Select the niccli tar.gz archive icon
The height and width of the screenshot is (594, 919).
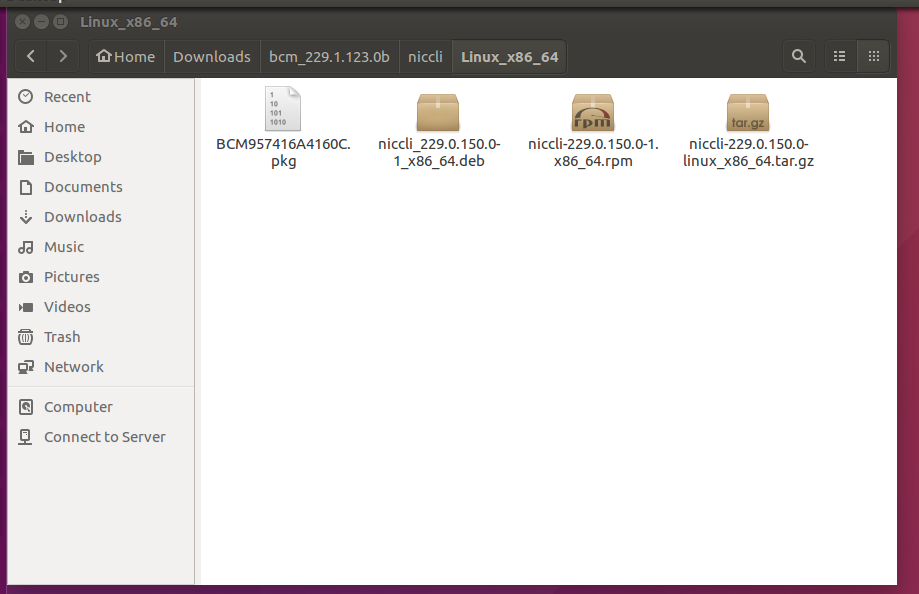point(747,112)
